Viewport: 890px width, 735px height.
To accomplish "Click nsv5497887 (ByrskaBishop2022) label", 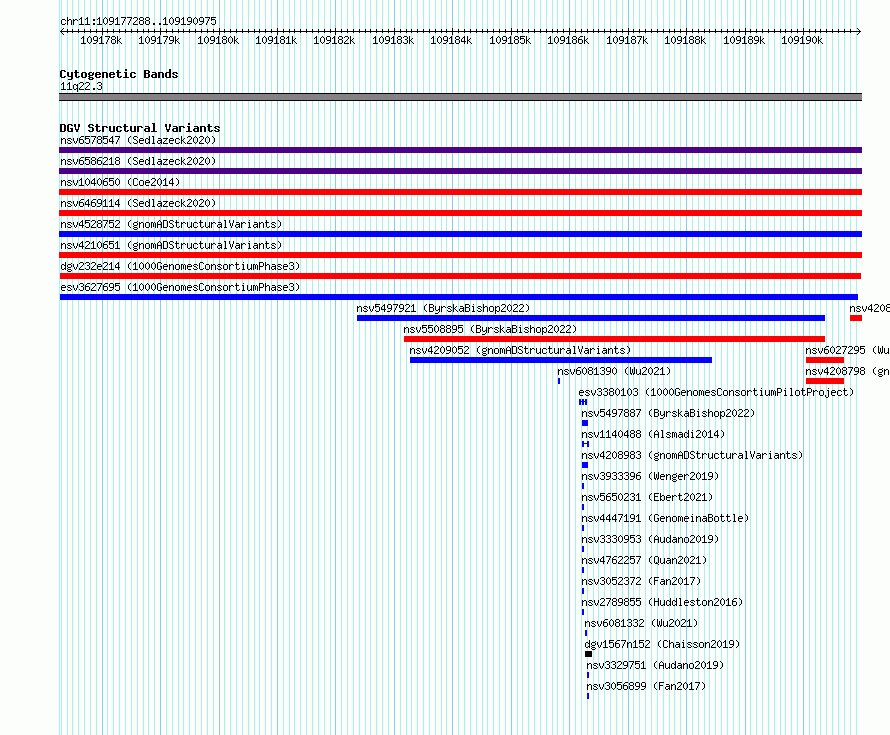I will (x=668, y=413).
